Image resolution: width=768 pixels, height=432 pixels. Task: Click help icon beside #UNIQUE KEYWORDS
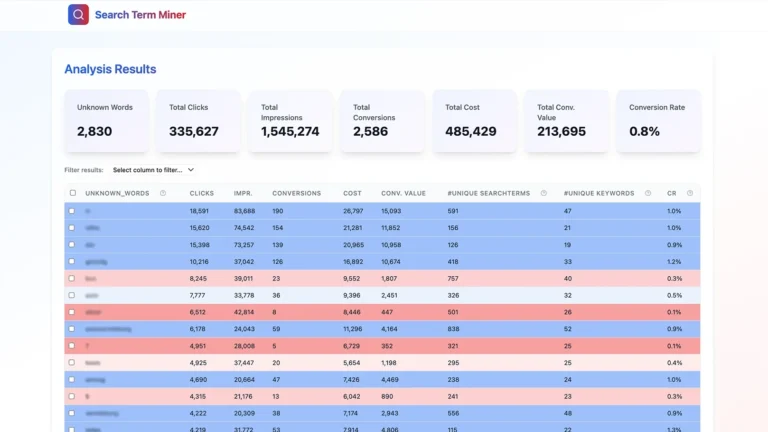pyautogui.click(x=648, y=193)
